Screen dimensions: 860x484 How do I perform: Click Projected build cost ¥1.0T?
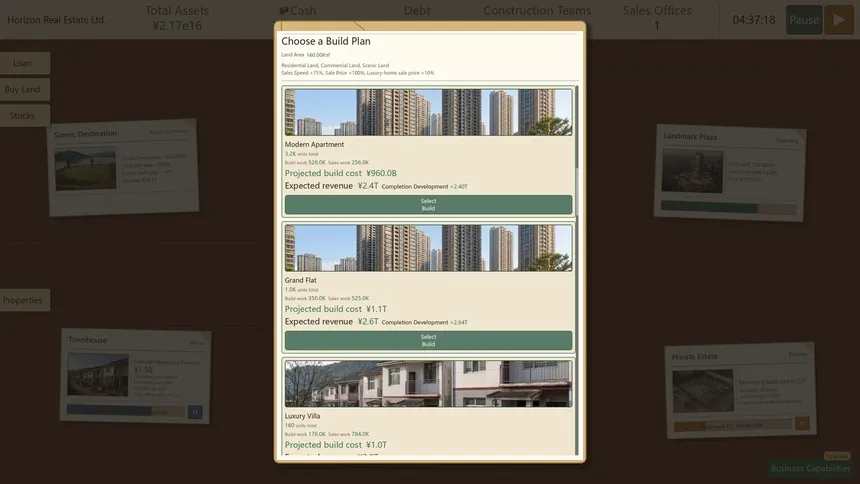click(336, 444)
